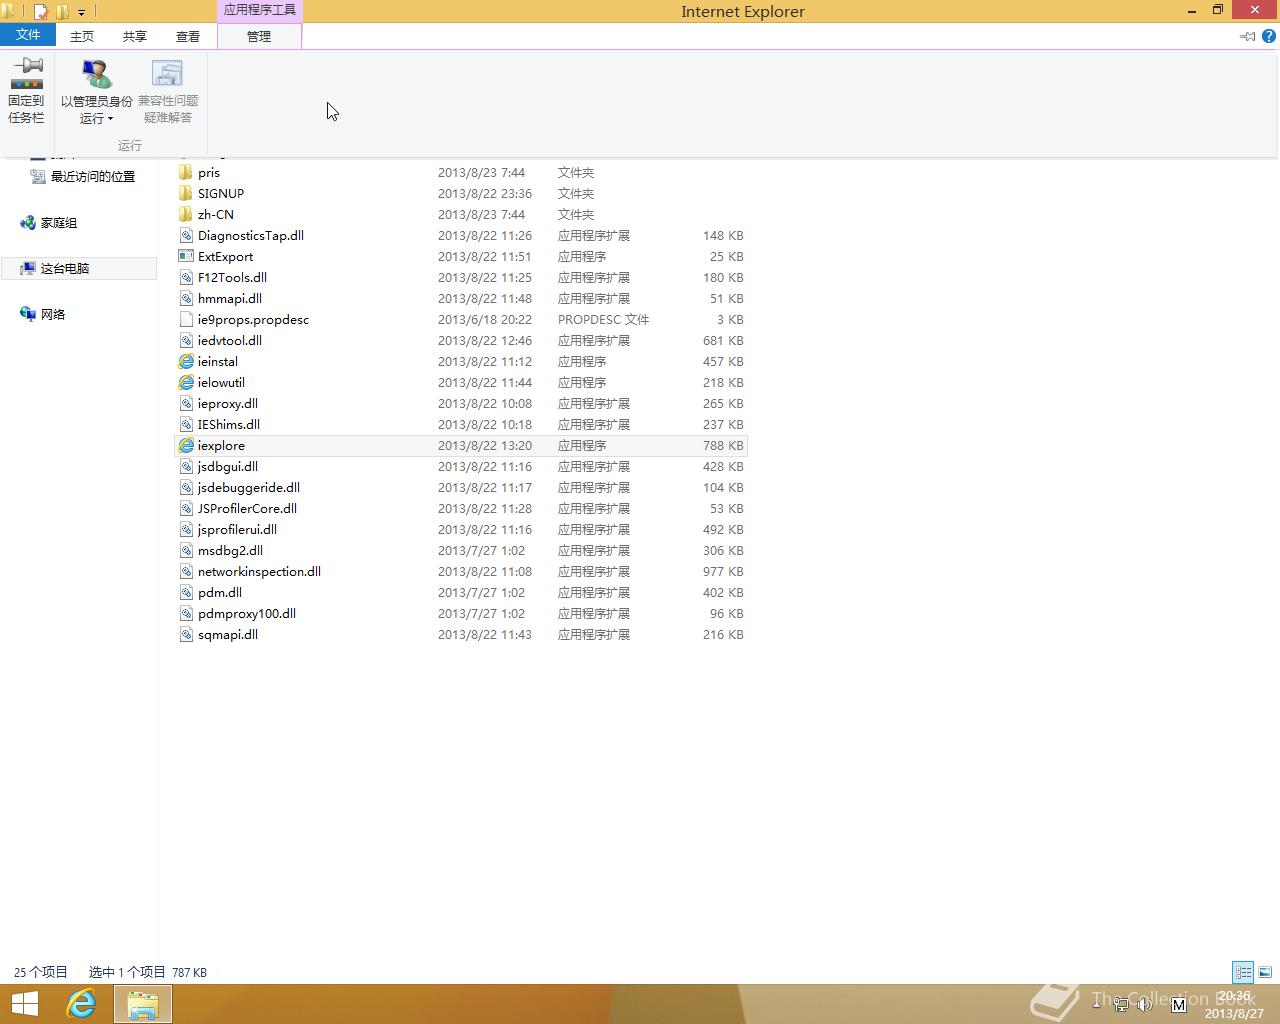Click New folder icon in quick access toolbar
1280x1024 pixels.
pos(62,12)
